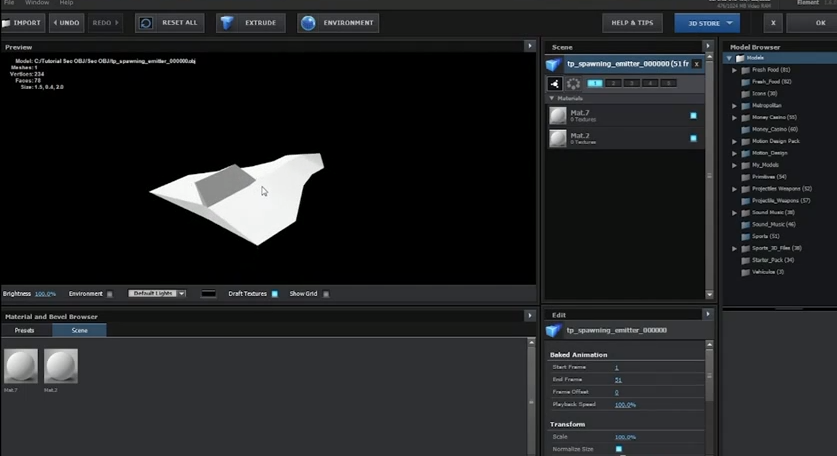Image resolution: width=837 pixels, height=456 pixels.
Task: Enable the Show Grid checkbox
Action: pos(326,294)
